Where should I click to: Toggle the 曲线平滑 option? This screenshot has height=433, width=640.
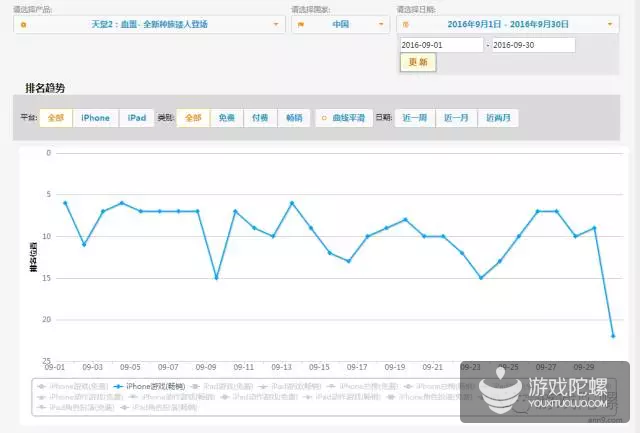[344, 118]
